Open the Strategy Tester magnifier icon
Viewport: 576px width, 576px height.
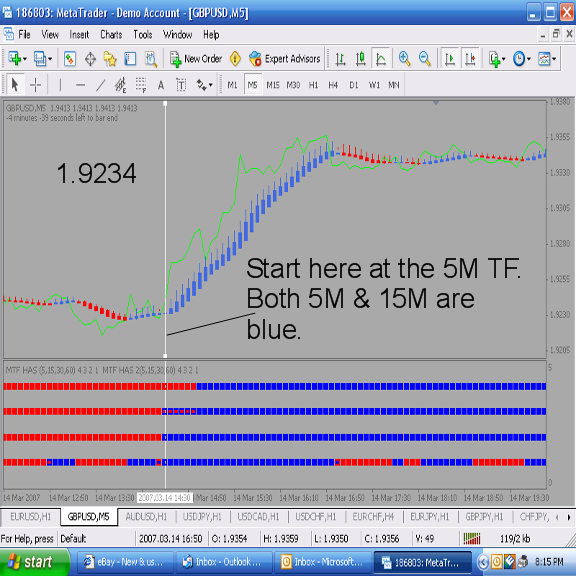[x=151, y=59]
